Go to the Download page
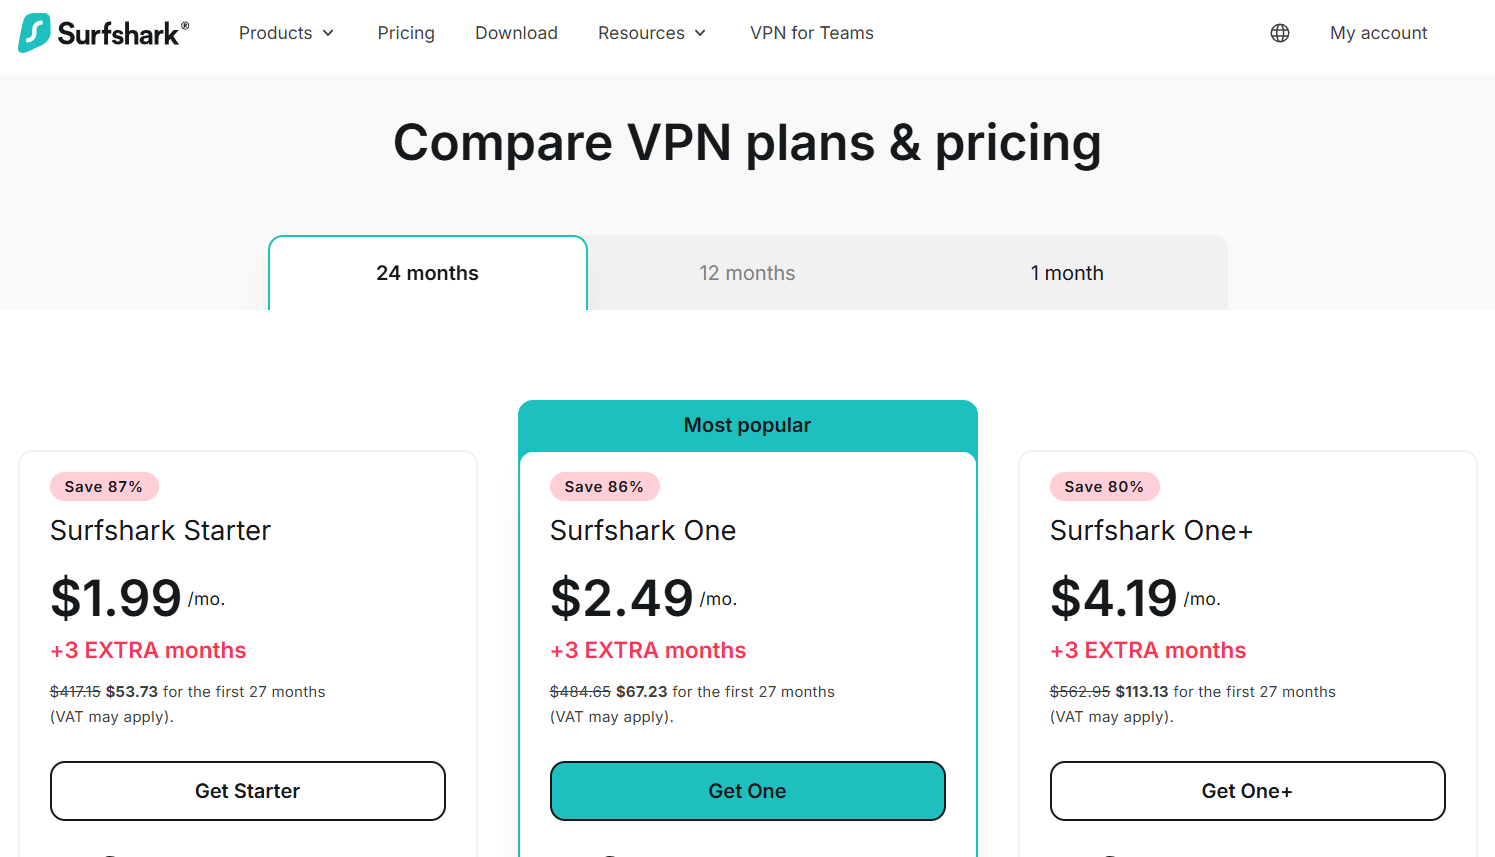The image size is (1495, 857). click(x=516, y=33)
